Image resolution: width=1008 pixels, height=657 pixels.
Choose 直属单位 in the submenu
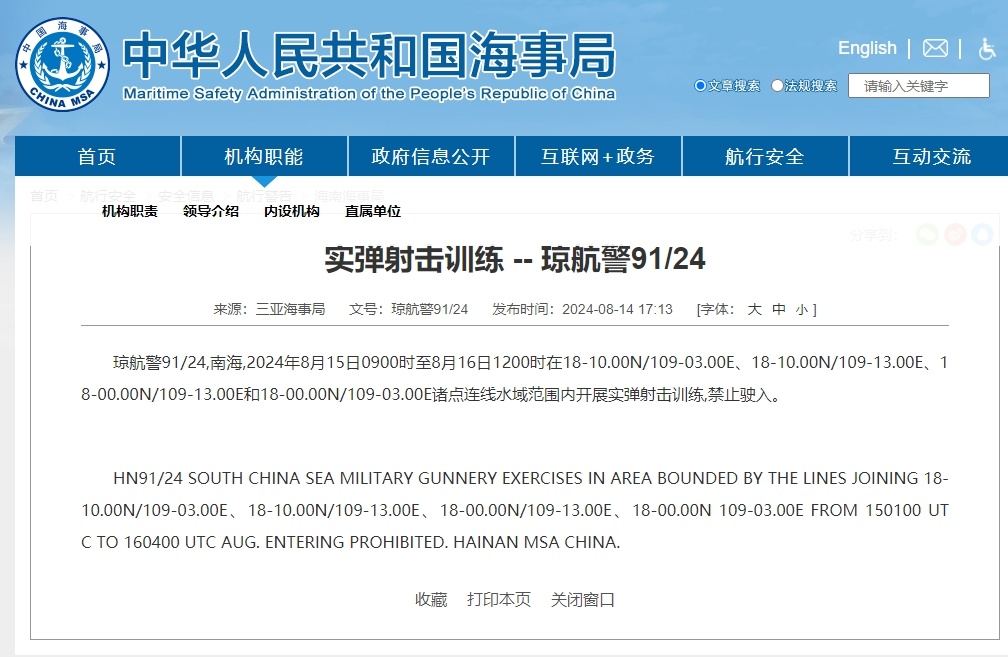tap(373, 212)
